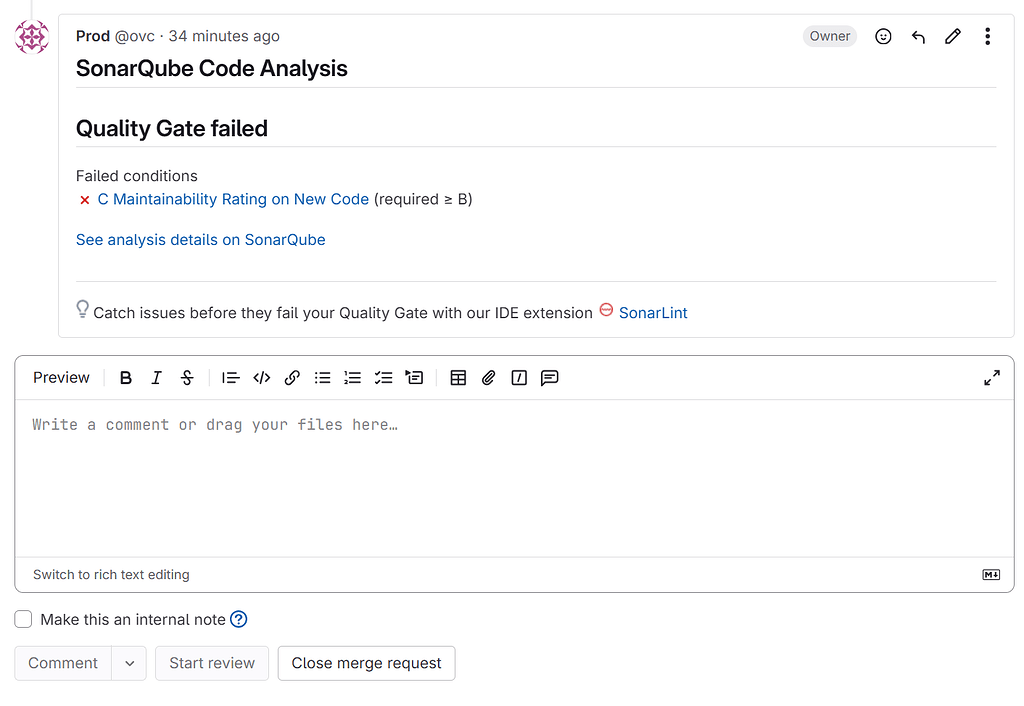This screenshot has width=1024, height=706.
Task: Open the C Maintainability Rating link
Action: (x=232, y=199)
